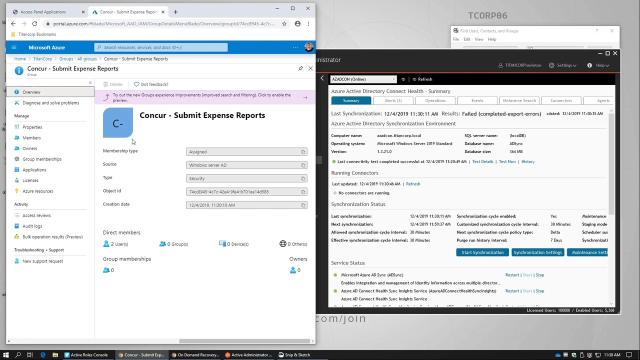Screen dimensions: 640x360
Task: Click the Got feedback link
Action: coord(151,84)
